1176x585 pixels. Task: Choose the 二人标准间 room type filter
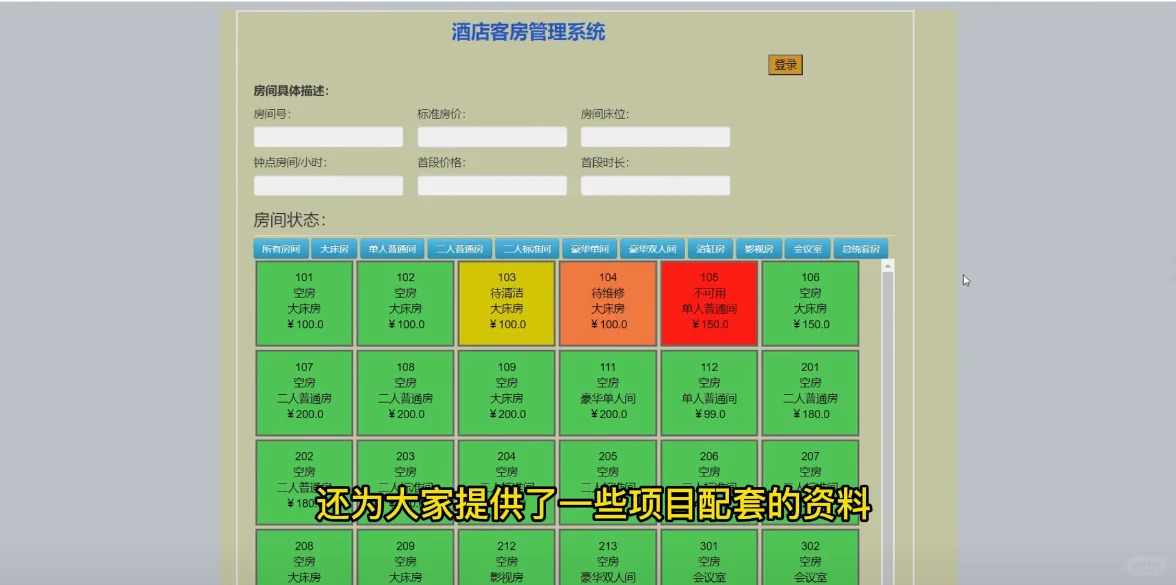click(x=529, y=248)
